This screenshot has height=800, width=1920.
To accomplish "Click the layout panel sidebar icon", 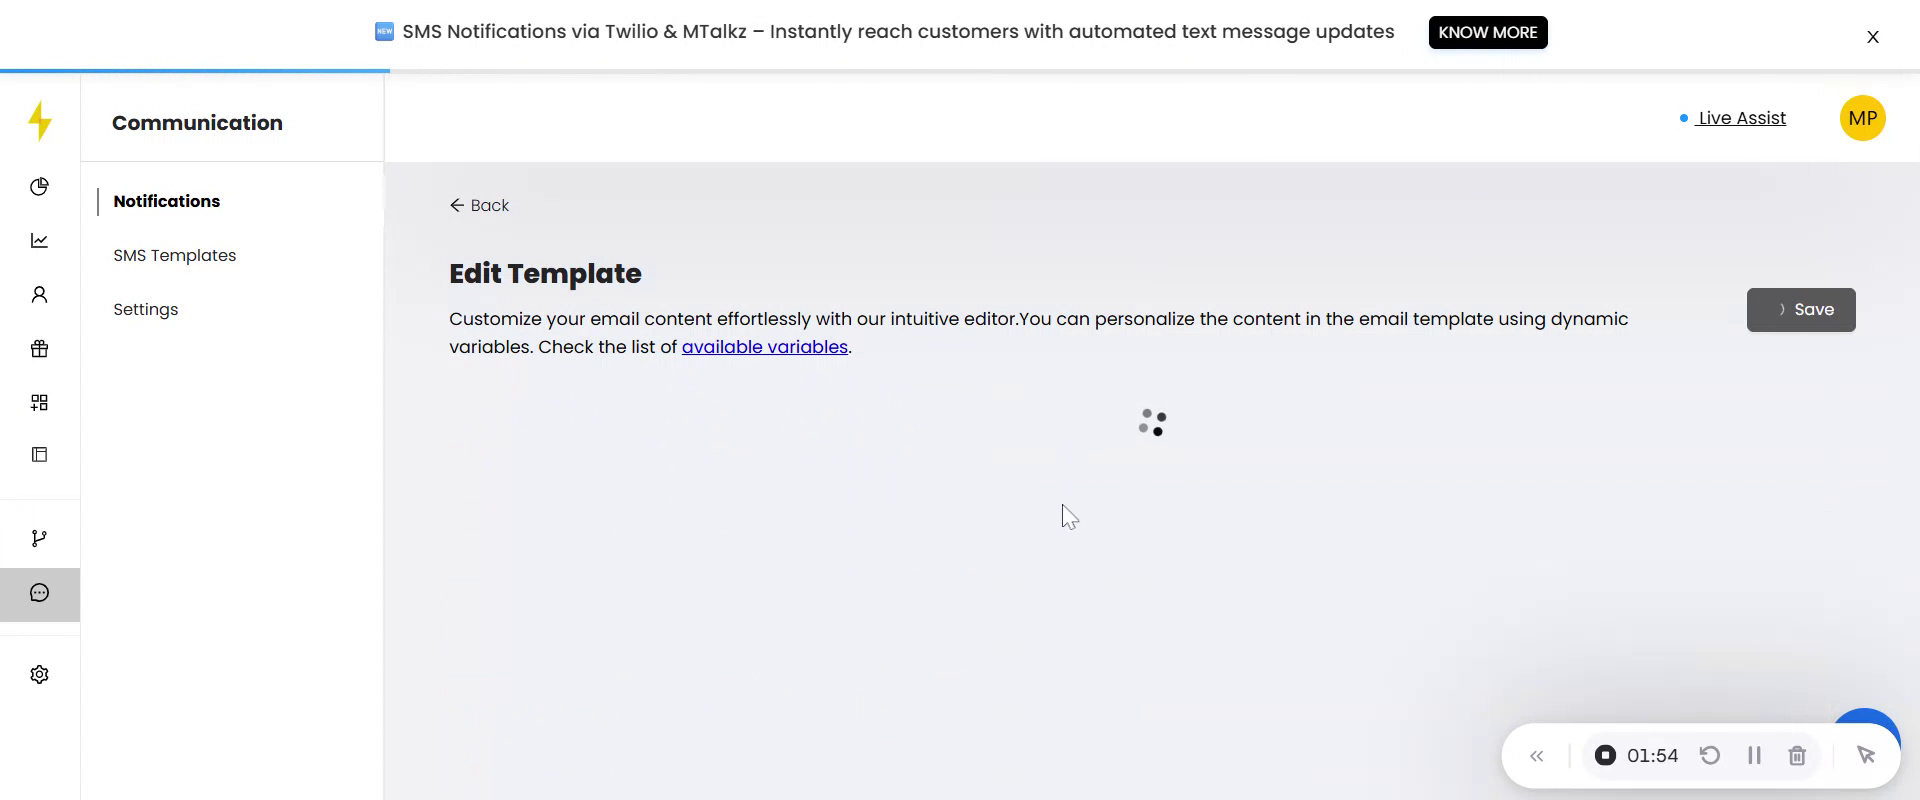I will coord(39,455).
